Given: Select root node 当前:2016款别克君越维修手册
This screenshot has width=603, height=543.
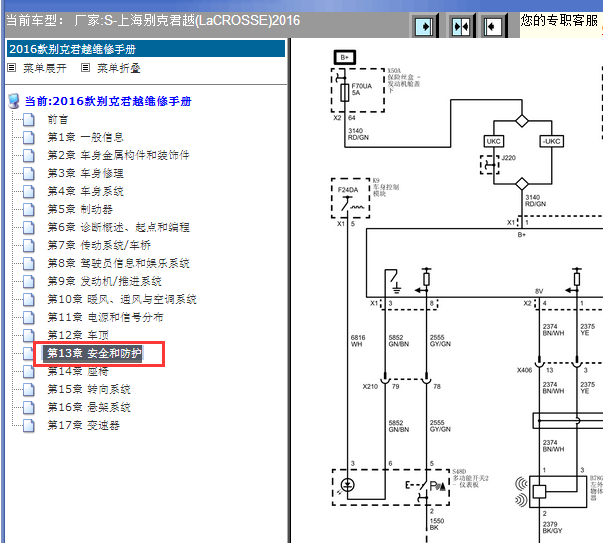Looking at the screenshot, I should click(x=108, y=101).
